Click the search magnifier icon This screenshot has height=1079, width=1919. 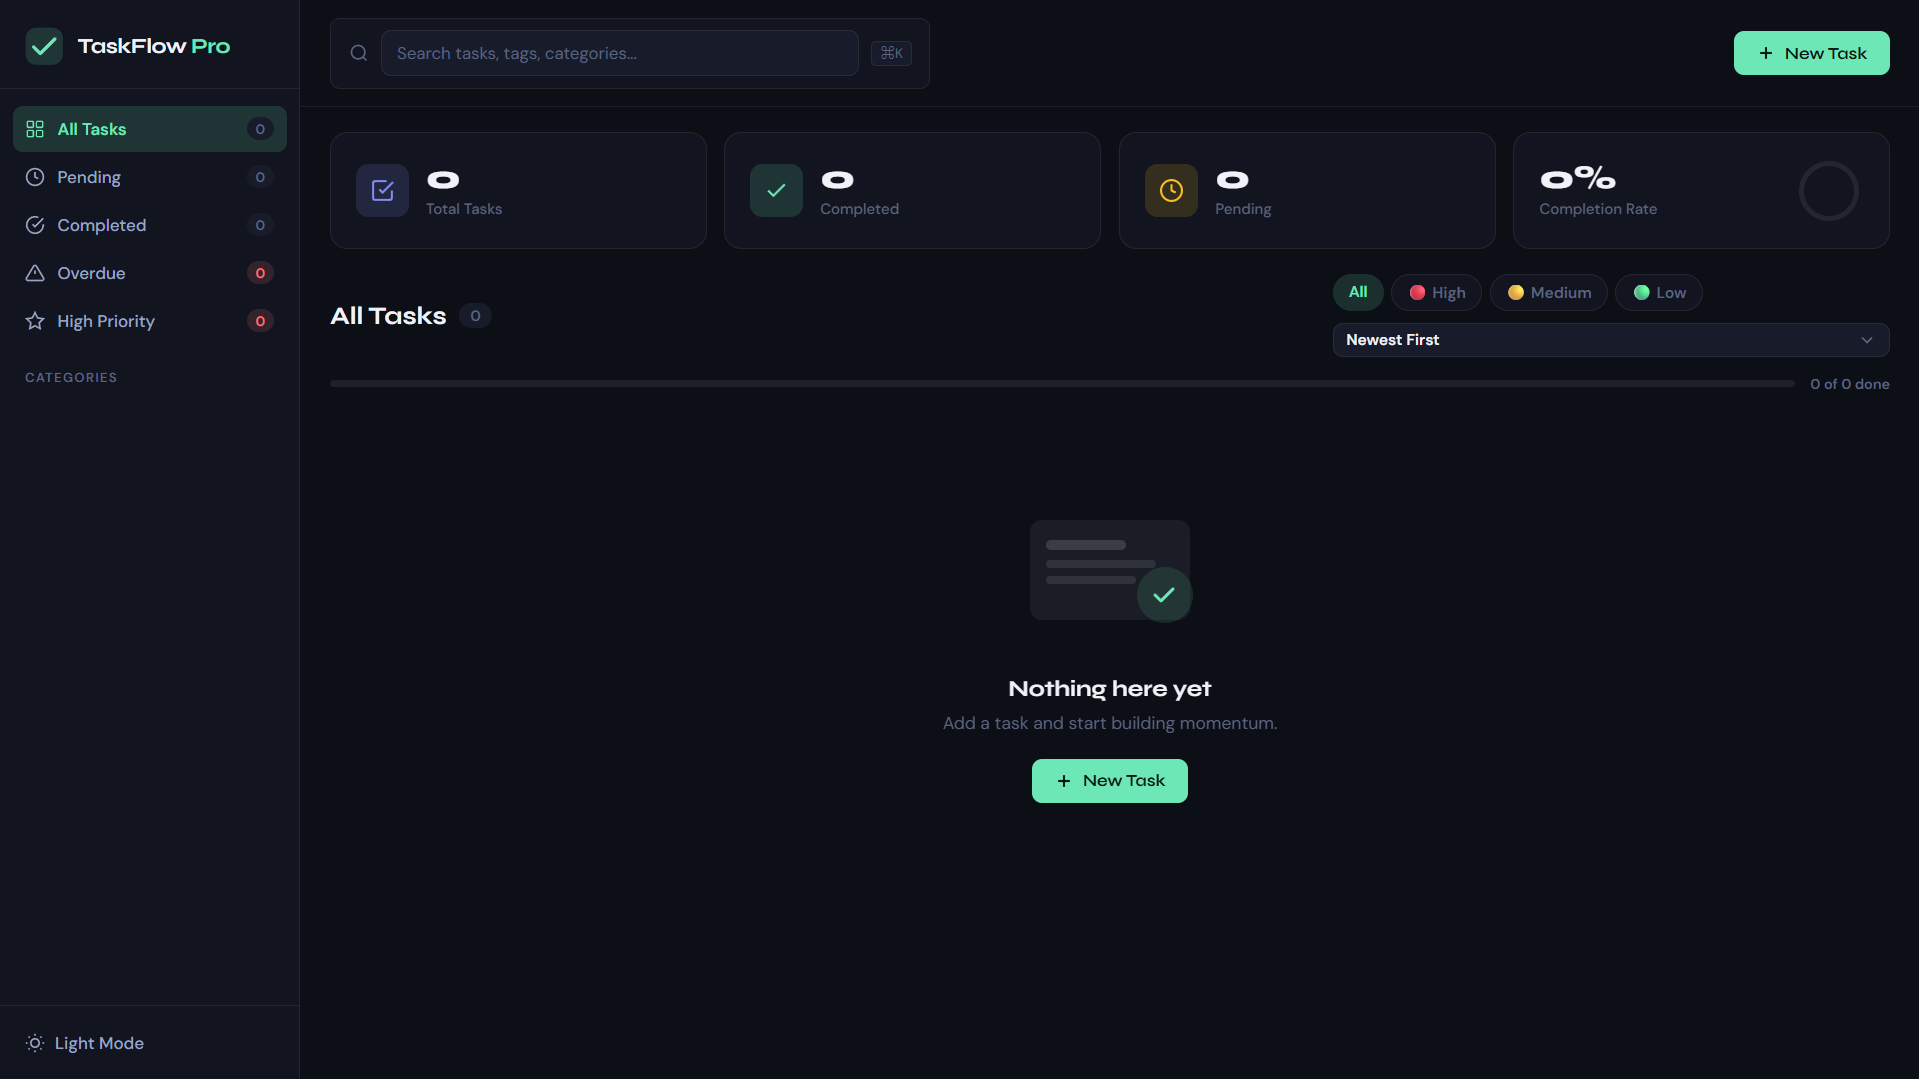click(359, 53)
